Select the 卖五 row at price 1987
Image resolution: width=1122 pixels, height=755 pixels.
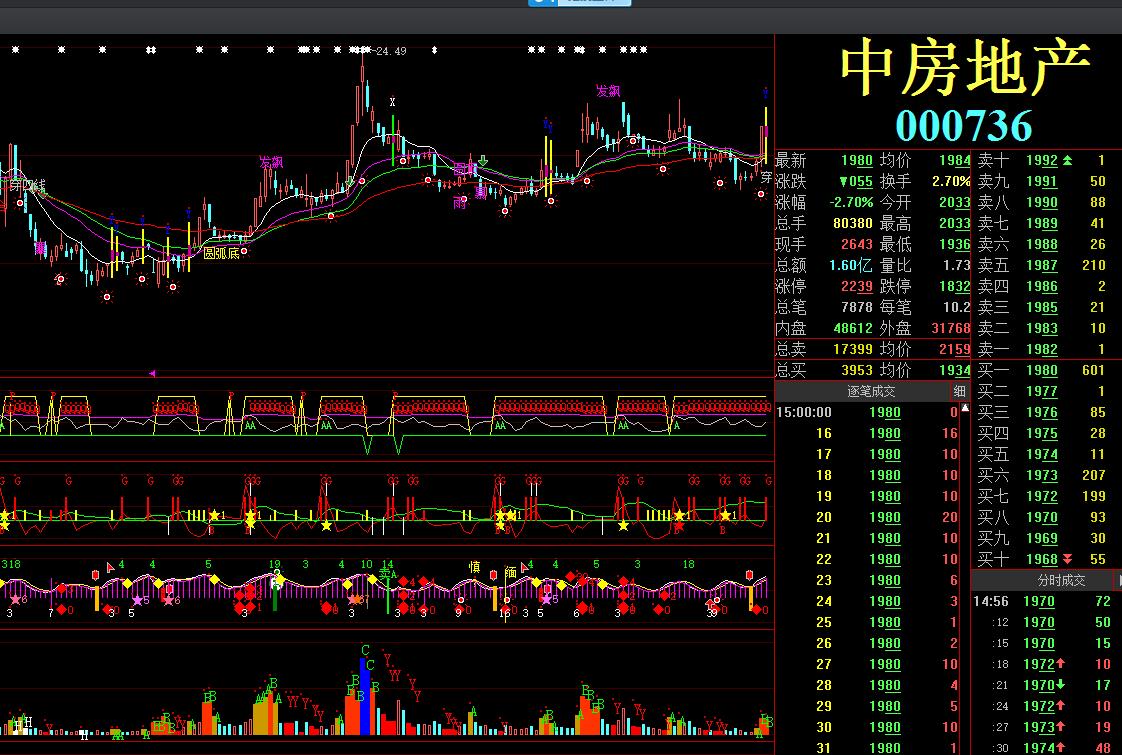tap(1046, 266)
